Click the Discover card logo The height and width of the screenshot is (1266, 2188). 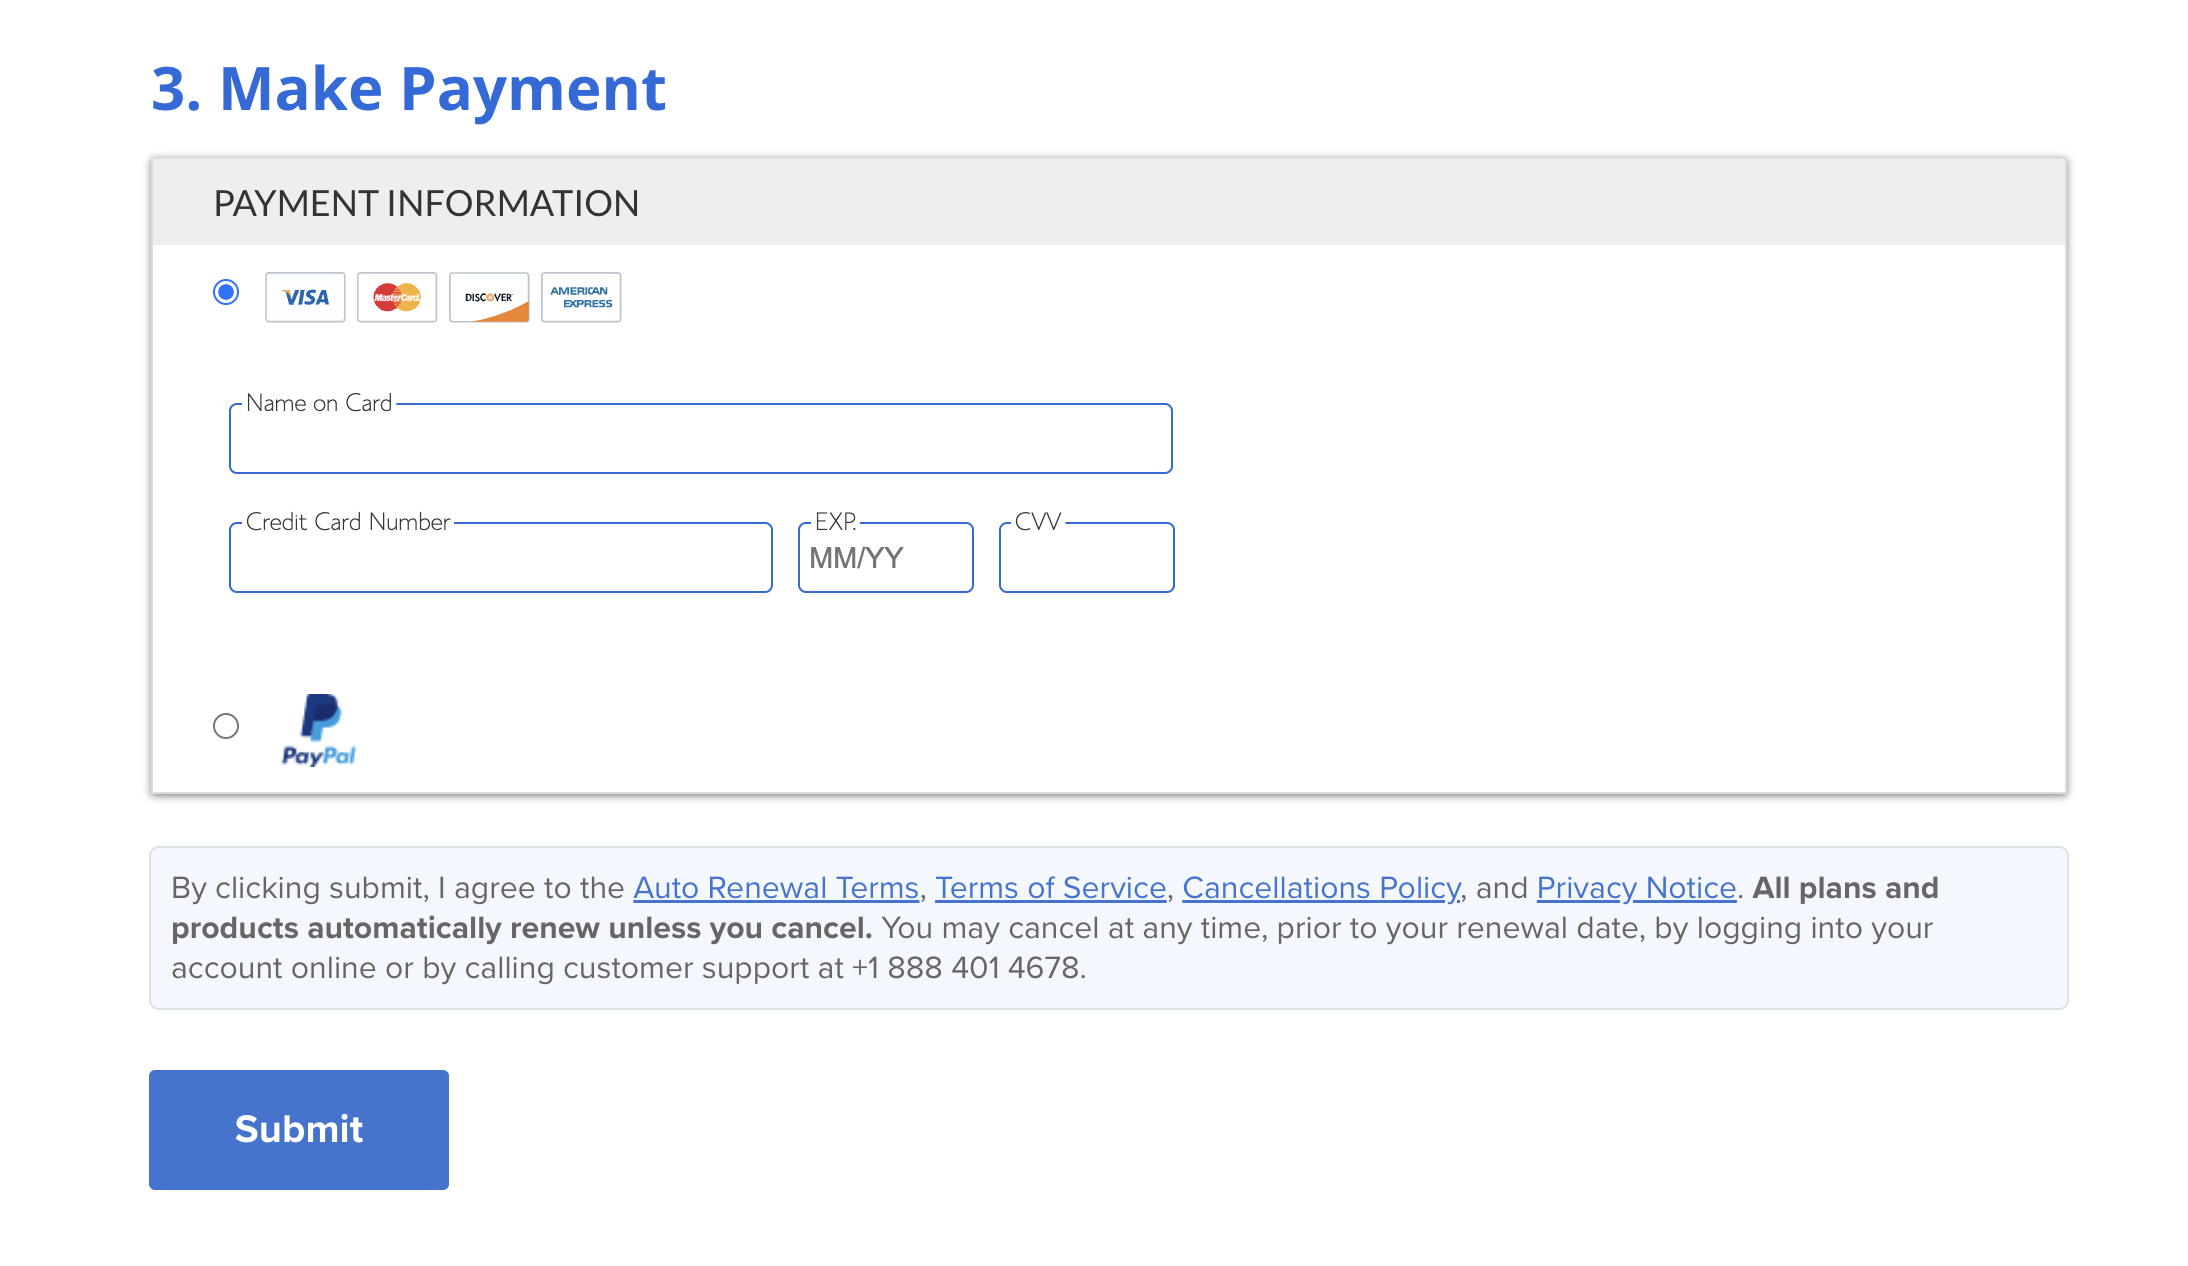tap(489, 297)
